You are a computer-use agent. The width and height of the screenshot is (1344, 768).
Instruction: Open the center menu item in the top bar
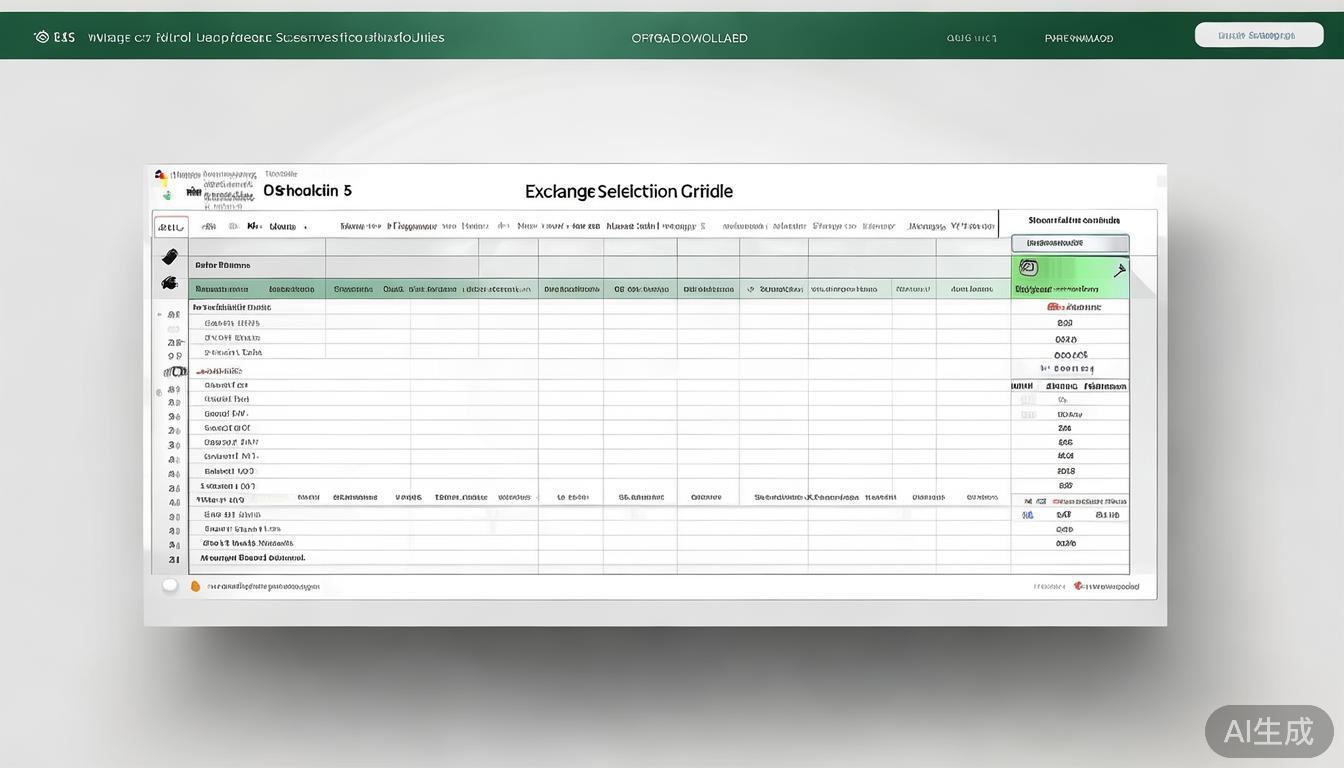689,38
